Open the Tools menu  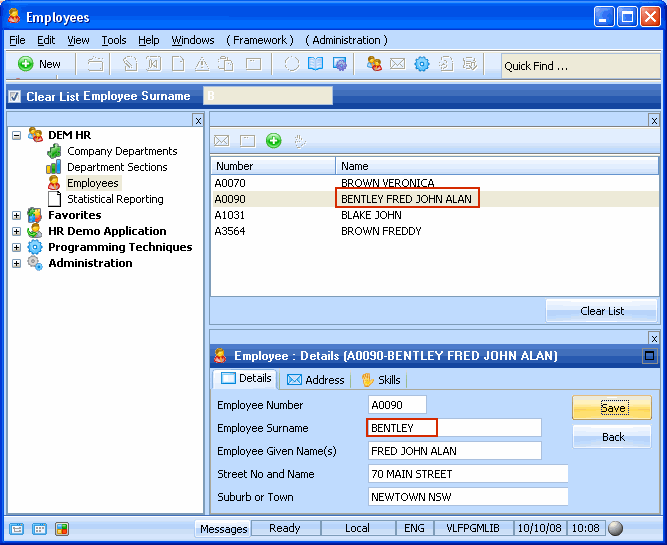[x=114, y=40]
